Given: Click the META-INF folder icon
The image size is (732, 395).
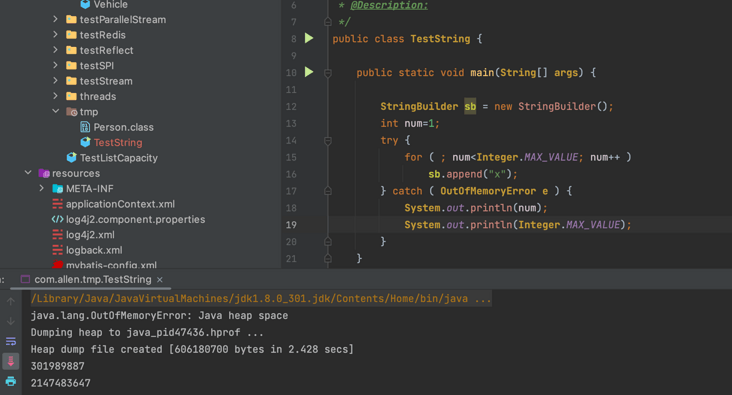Looking at the screenshot, I should point(58,189).
